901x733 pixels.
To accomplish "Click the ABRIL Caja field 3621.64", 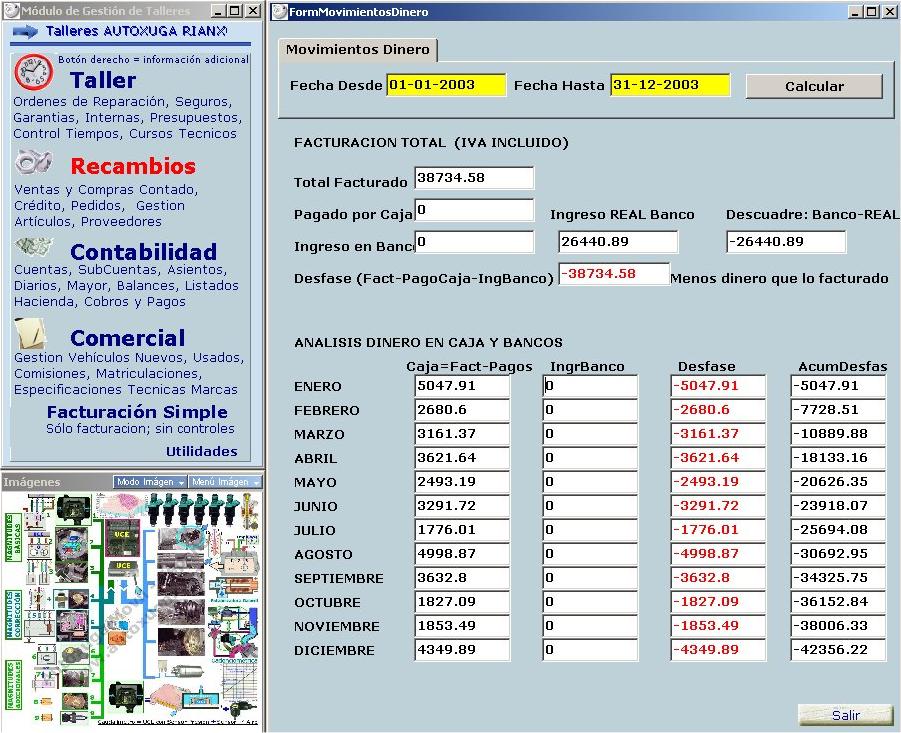I will click(462, 458).
